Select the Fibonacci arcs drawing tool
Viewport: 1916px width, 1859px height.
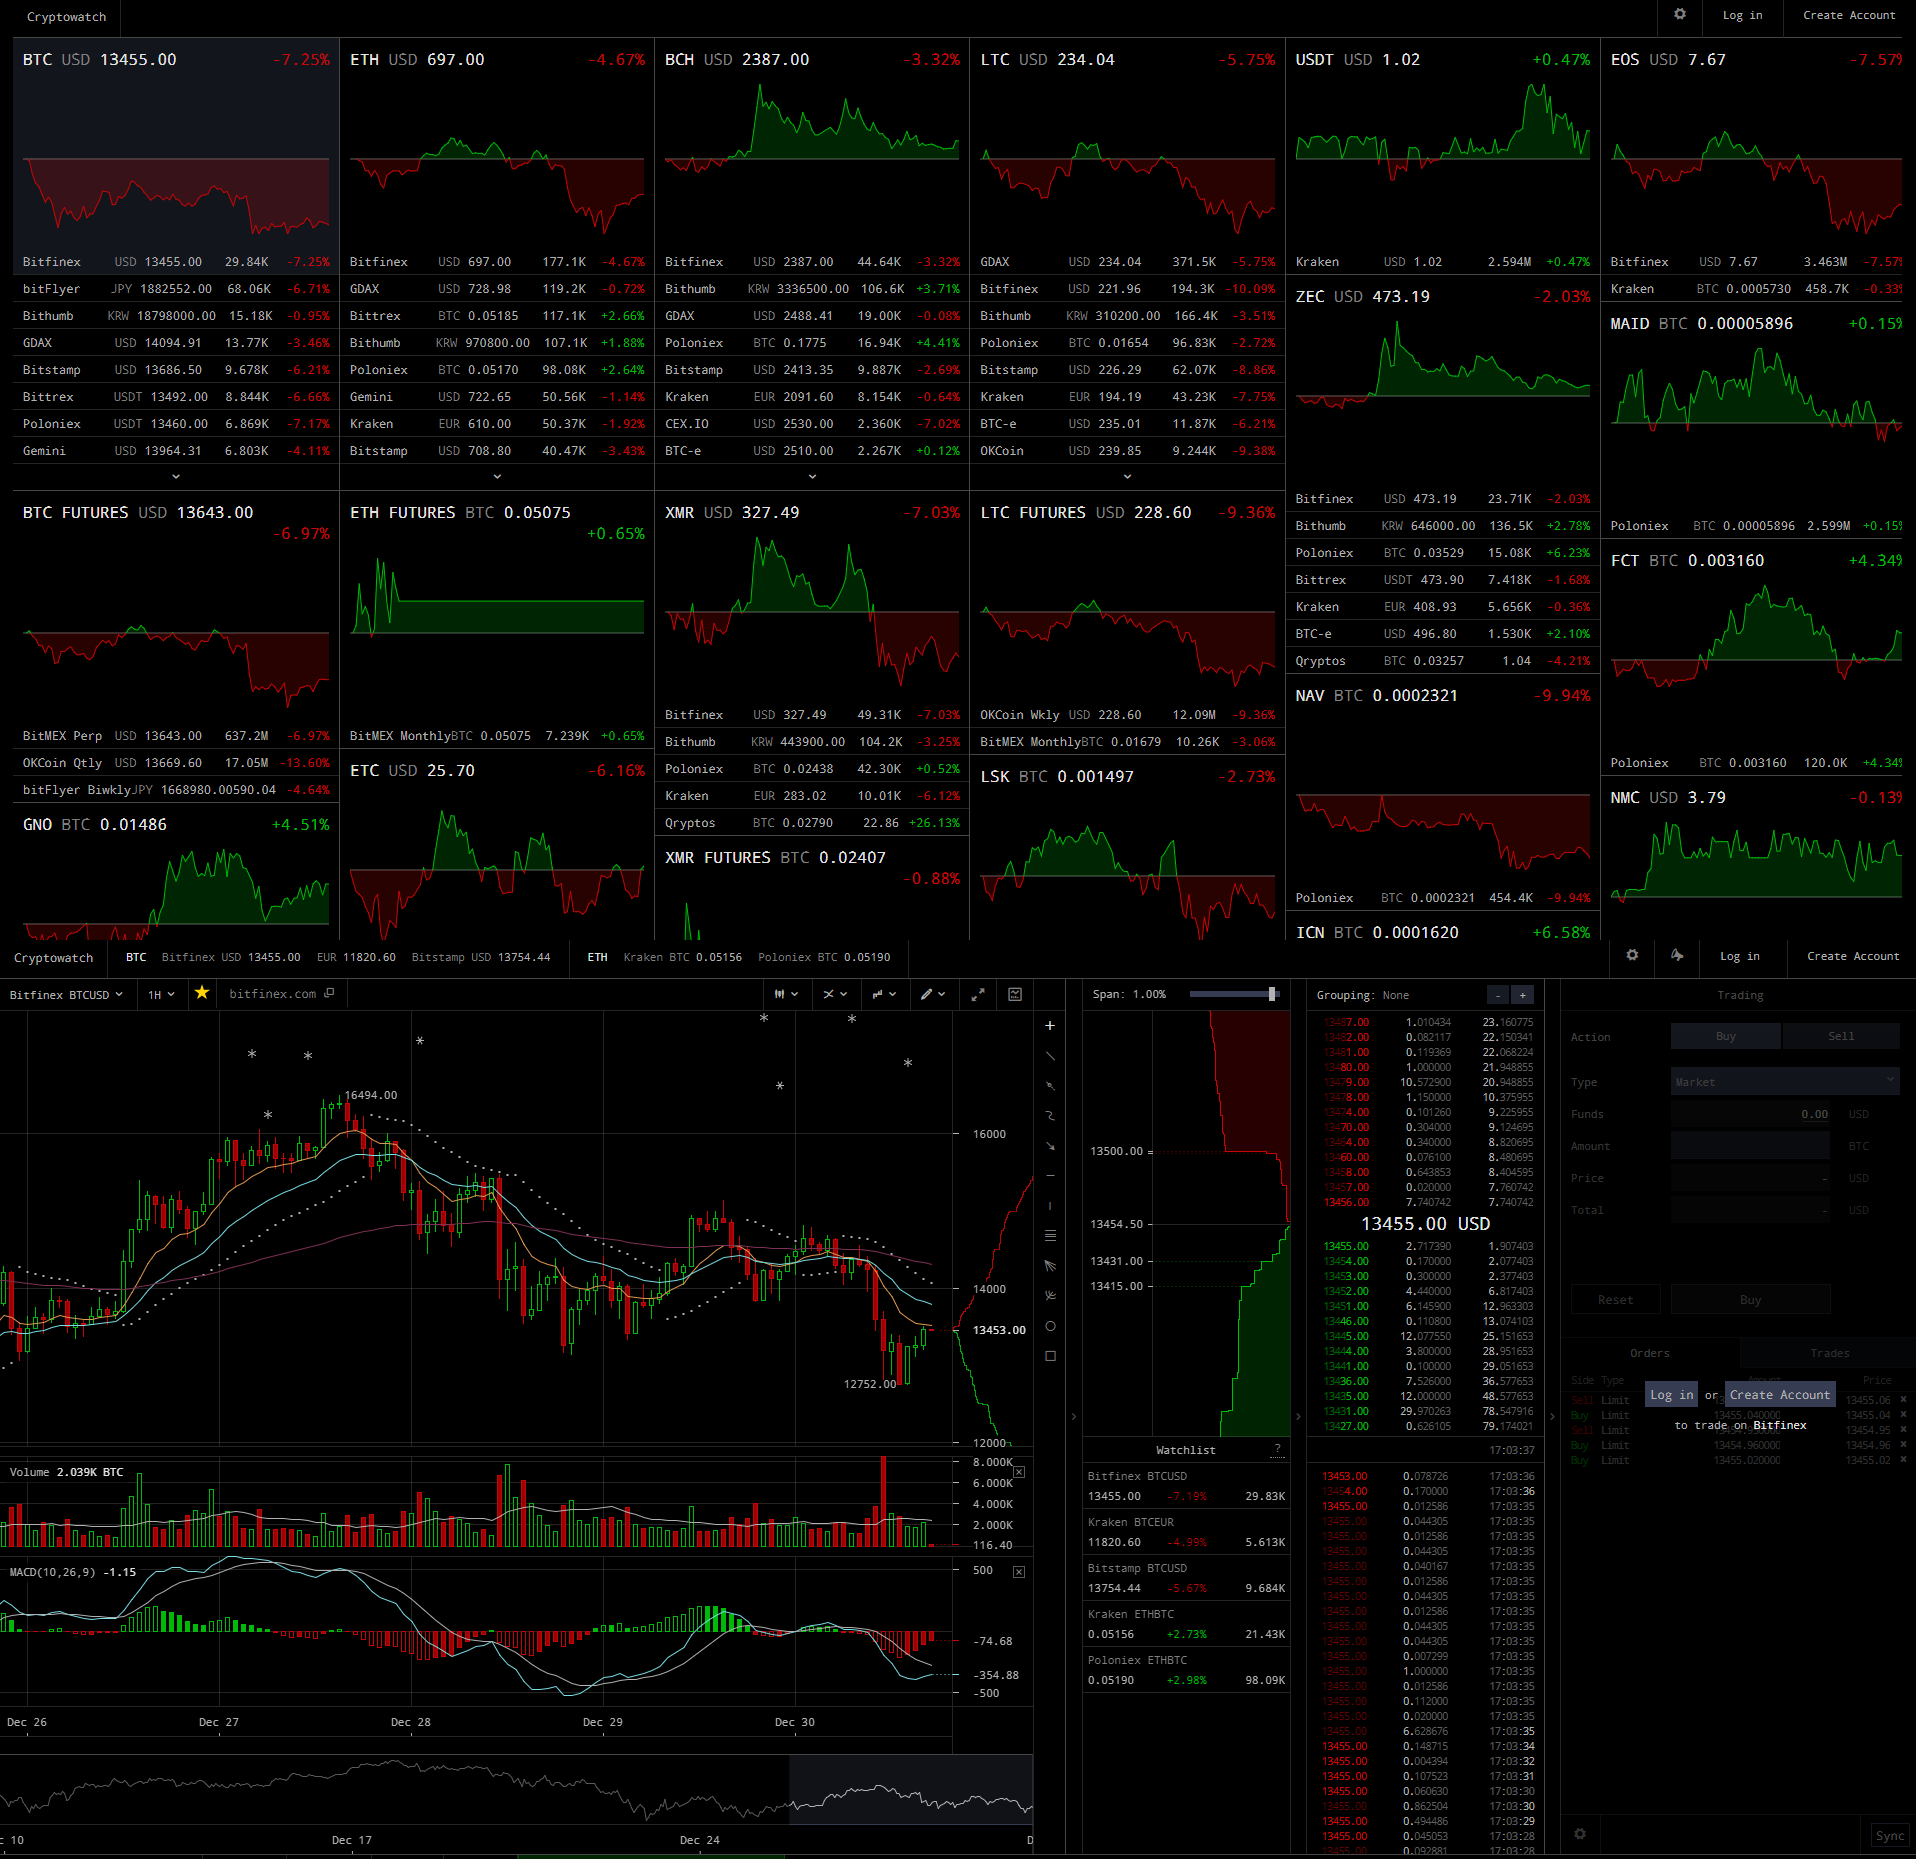click(1050, 1296)
